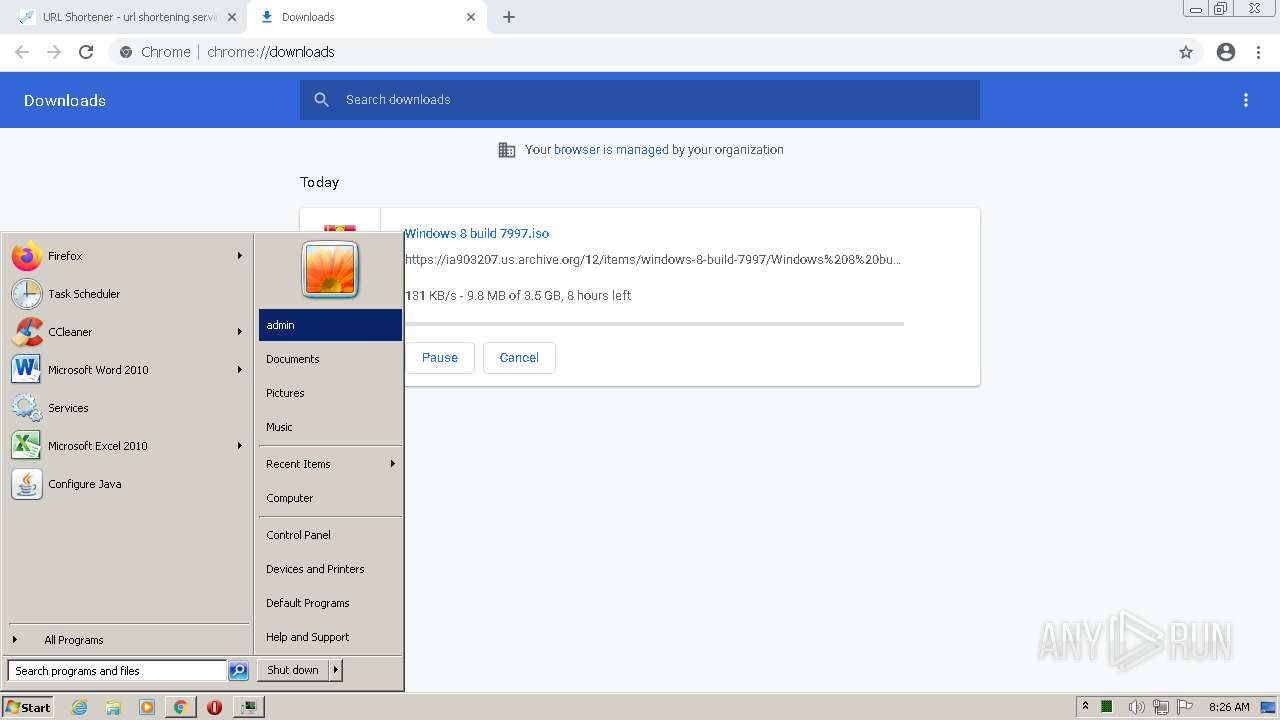Expand Microsoft Excel 2010 recent files arrow

coord(240,446)
